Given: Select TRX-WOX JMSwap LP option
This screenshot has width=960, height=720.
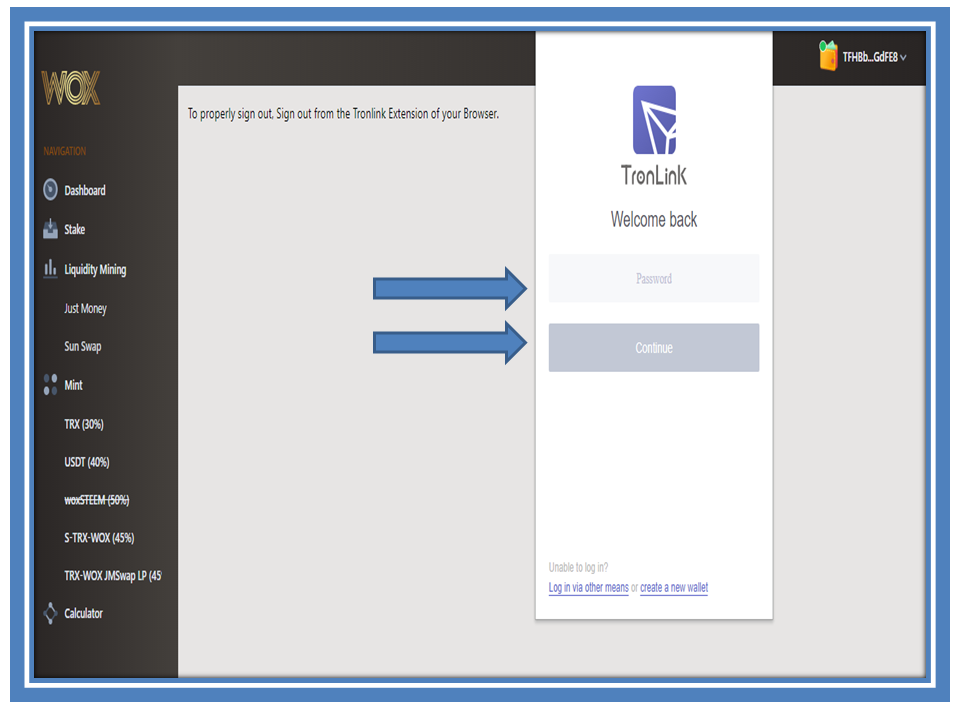Looking at the screenshot, I should click(113, 576).
